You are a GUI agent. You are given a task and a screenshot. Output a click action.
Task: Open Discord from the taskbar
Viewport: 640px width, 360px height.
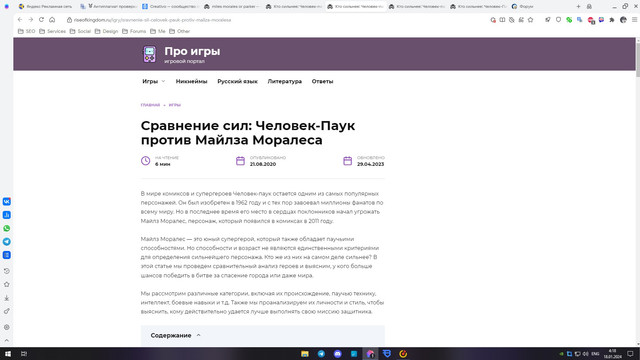pyautogui.click(x=338, y=354)
